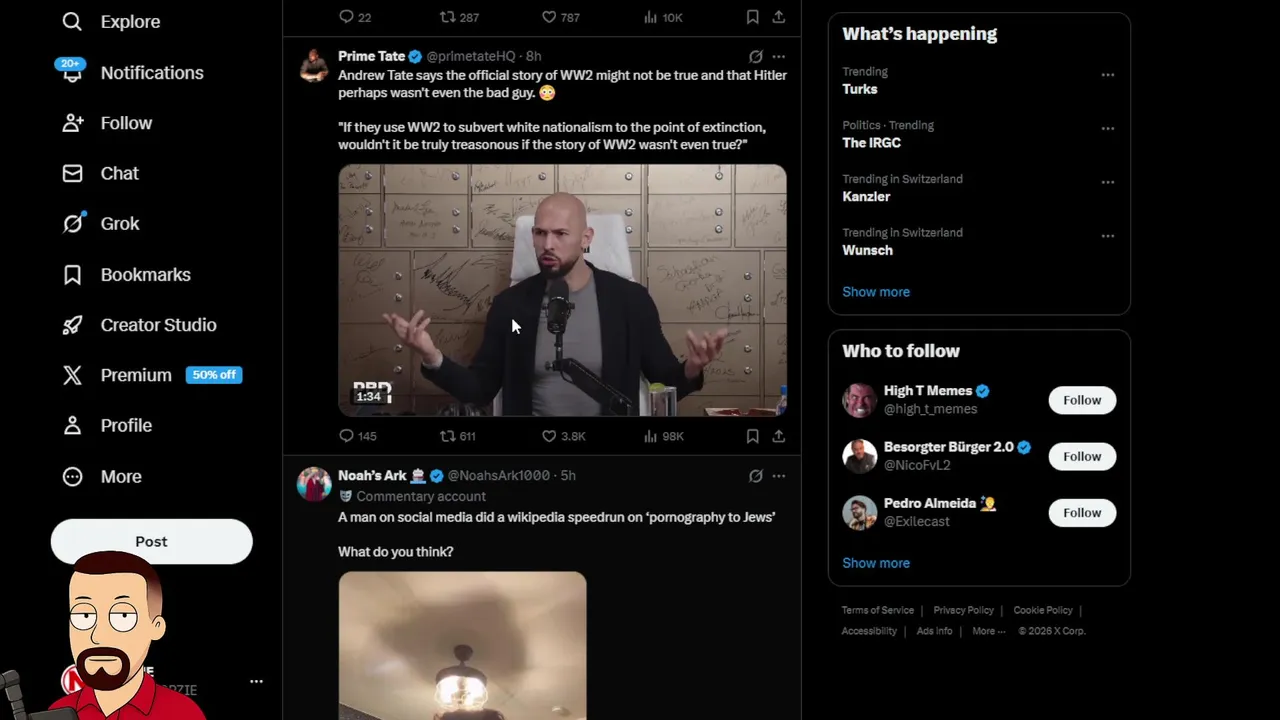This screenshot has width=1280, height=720.
Task: Follow the High T Memes account
Action: [x=1082, y=400]
